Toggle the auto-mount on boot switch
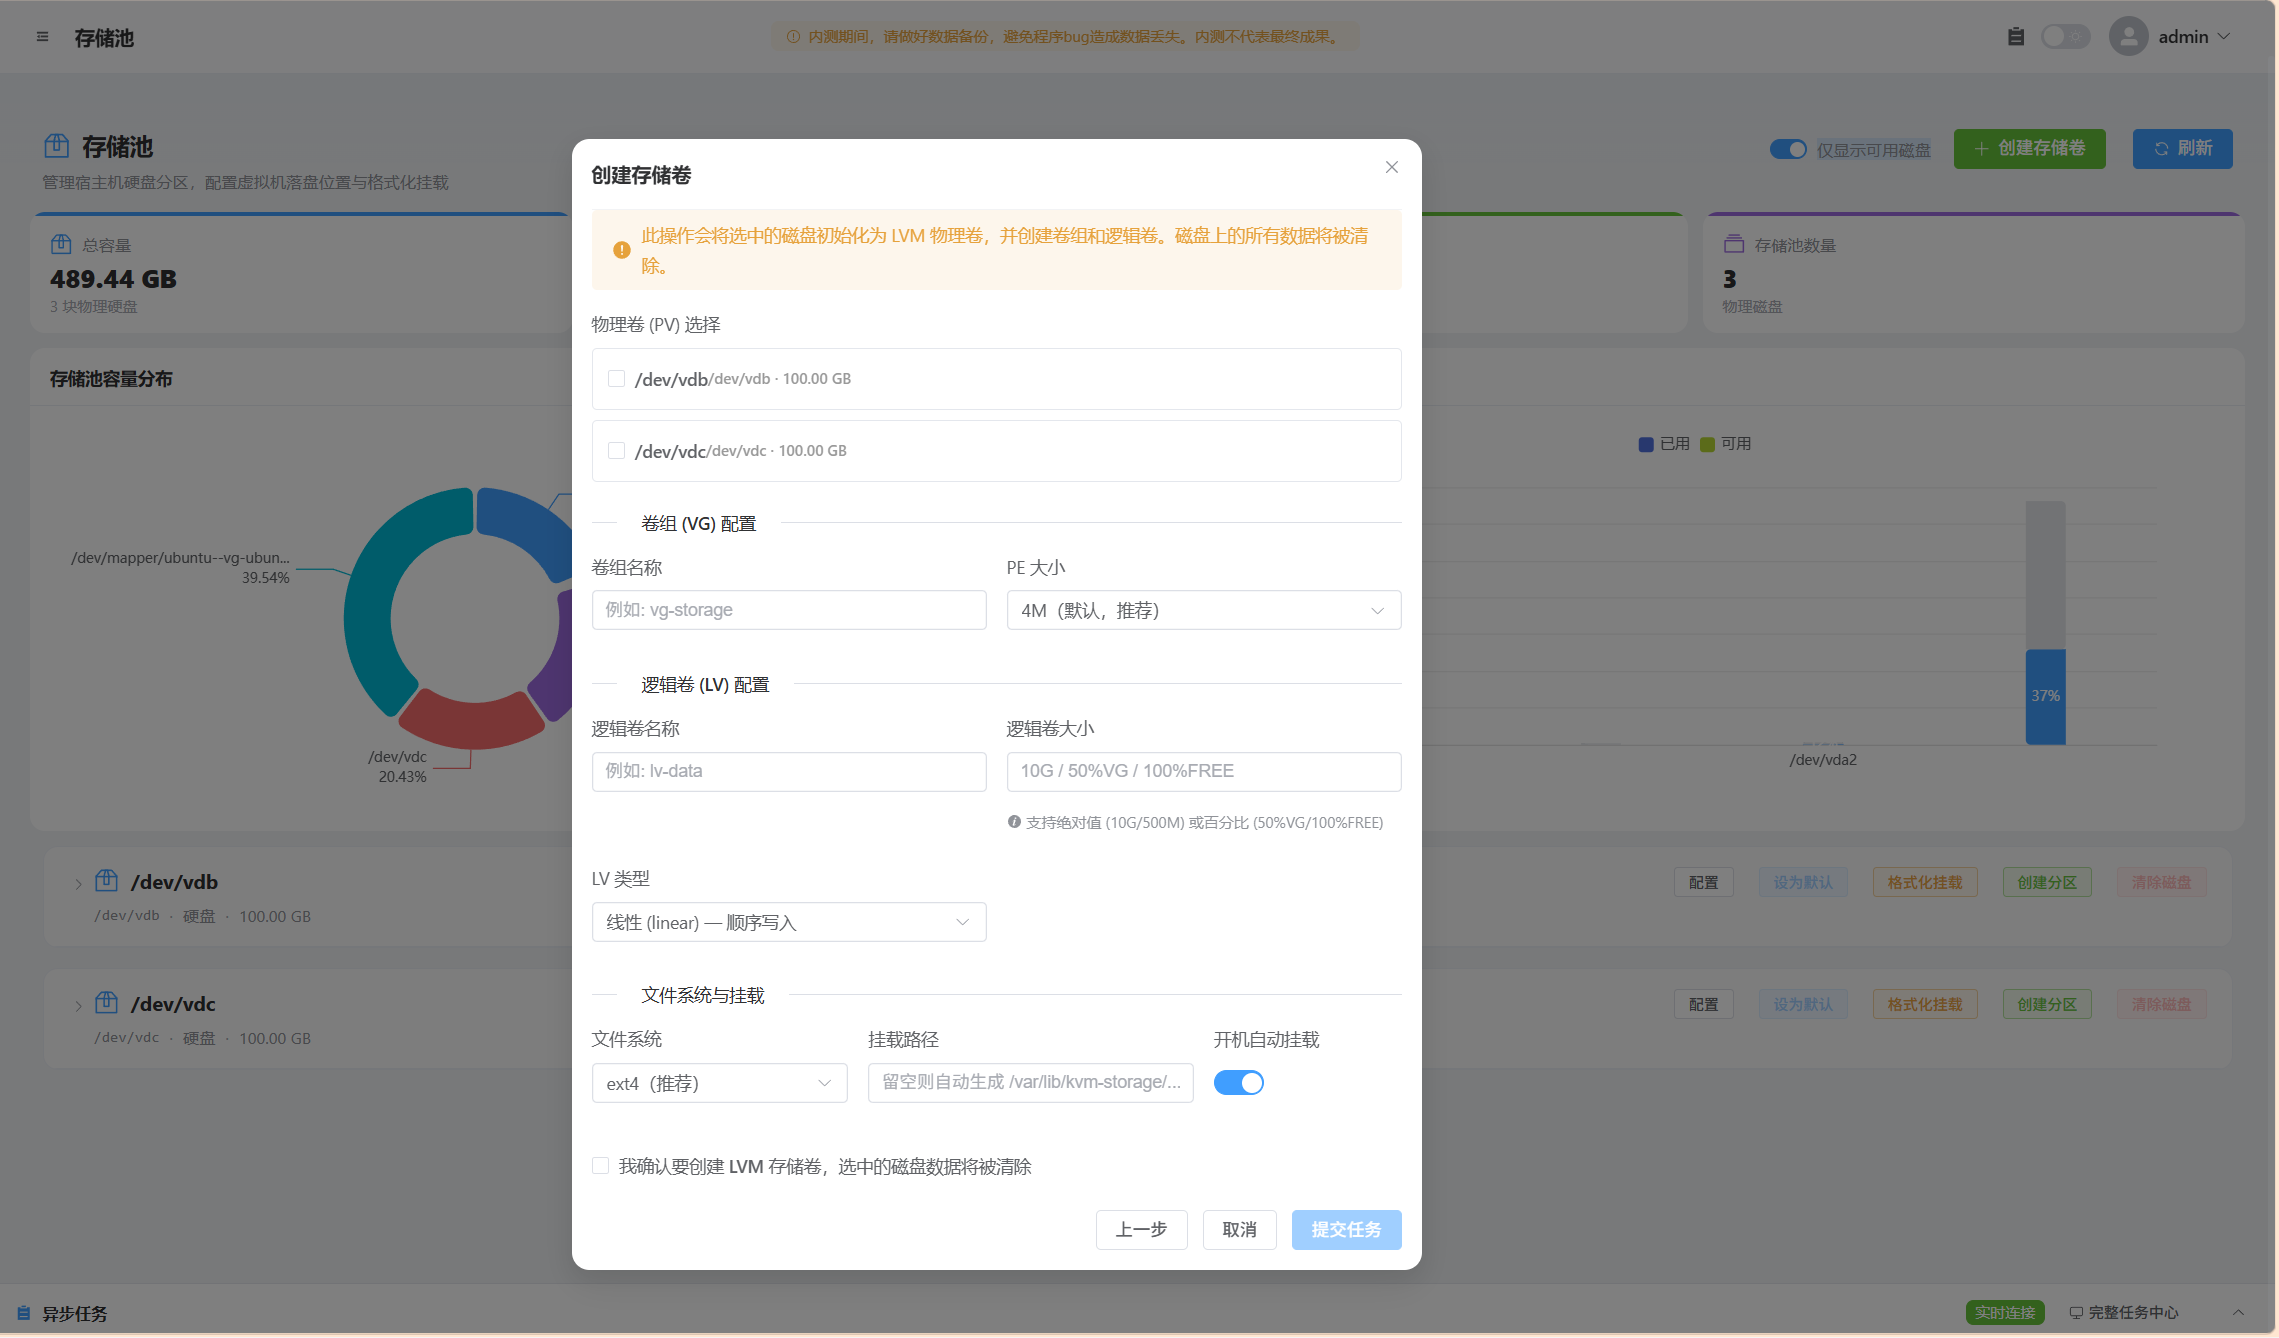Image resolution: width=2279 pixels, height=1338 pixels. pyautogui.click(x=1239, y=1083)
